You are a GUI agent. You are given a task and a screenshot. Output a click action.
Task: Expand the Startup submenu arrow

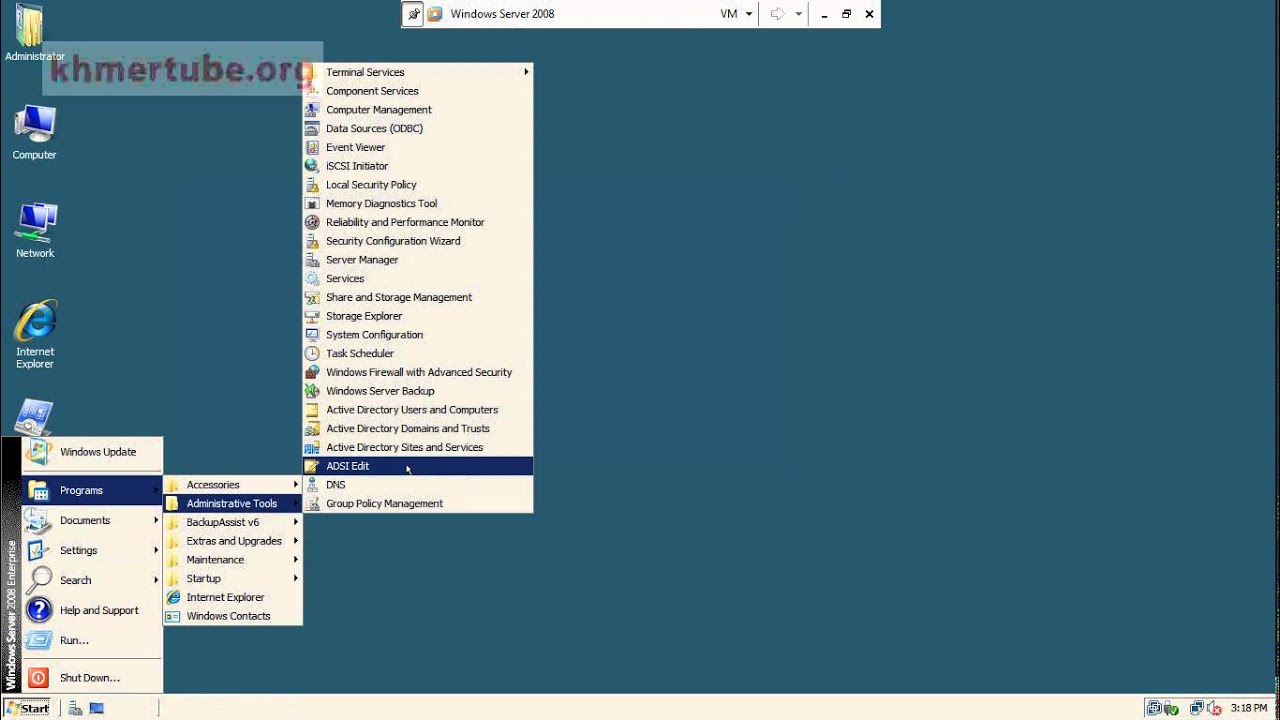(295, 578)
